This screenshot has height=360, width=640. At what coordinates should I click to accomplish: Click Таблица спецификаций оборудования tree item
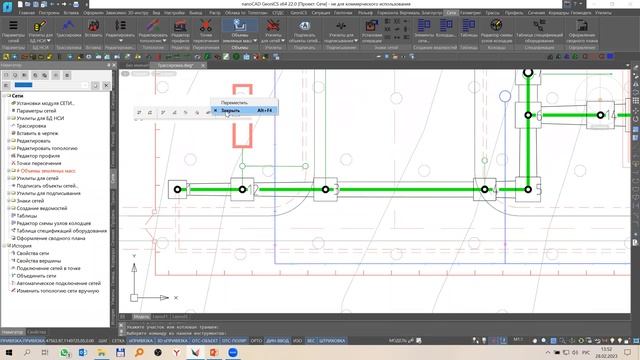pyautogui.click(x=62, y=231)
